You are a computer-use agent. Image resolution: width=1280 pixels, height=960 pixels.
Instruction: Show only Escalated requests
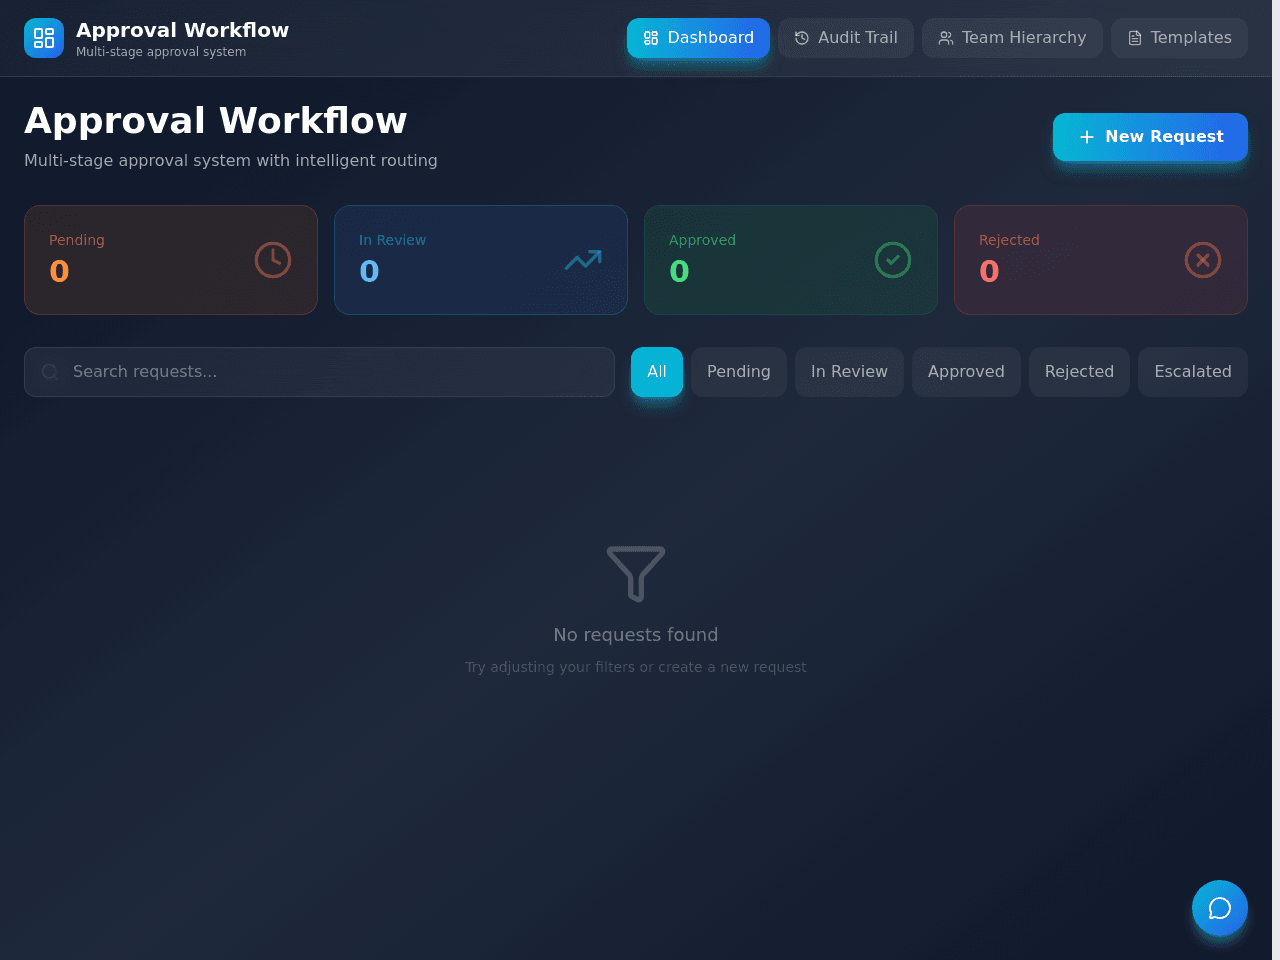pyautogui.click(x=1193, y=372)
